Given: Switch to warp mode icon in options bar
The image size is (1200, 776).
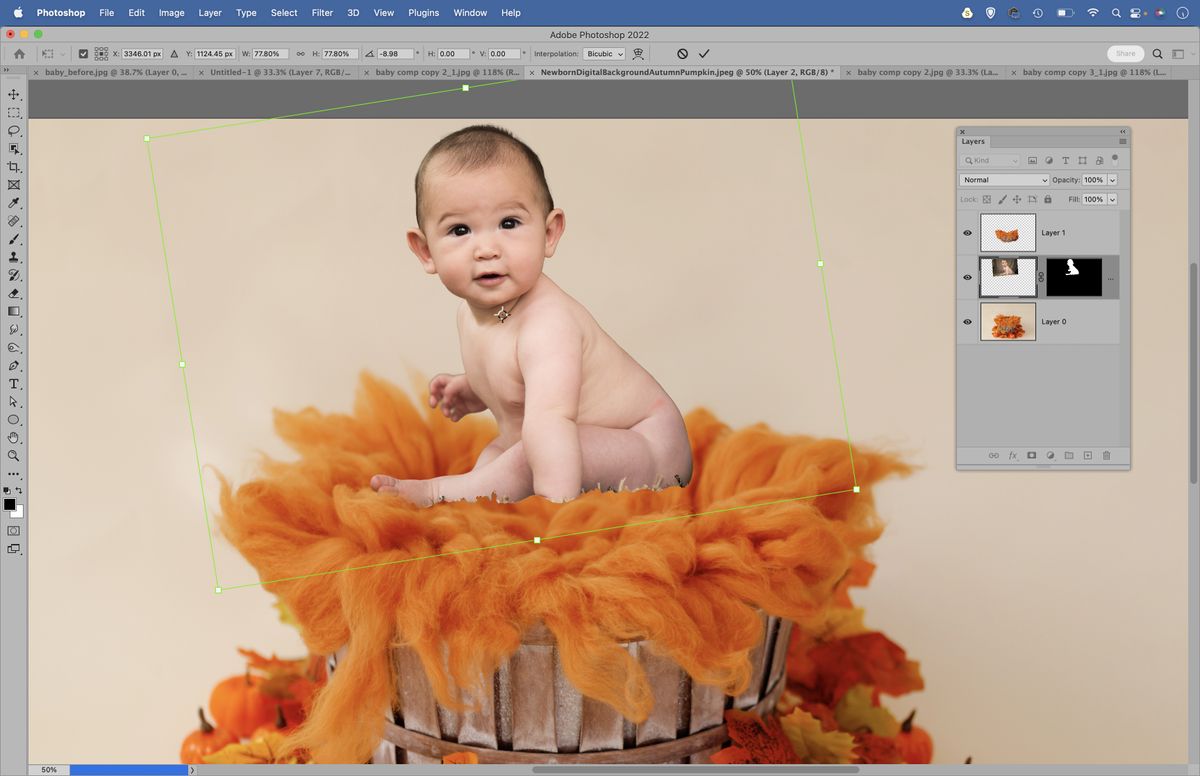Looking at the screenshot, I should point(638,54).
